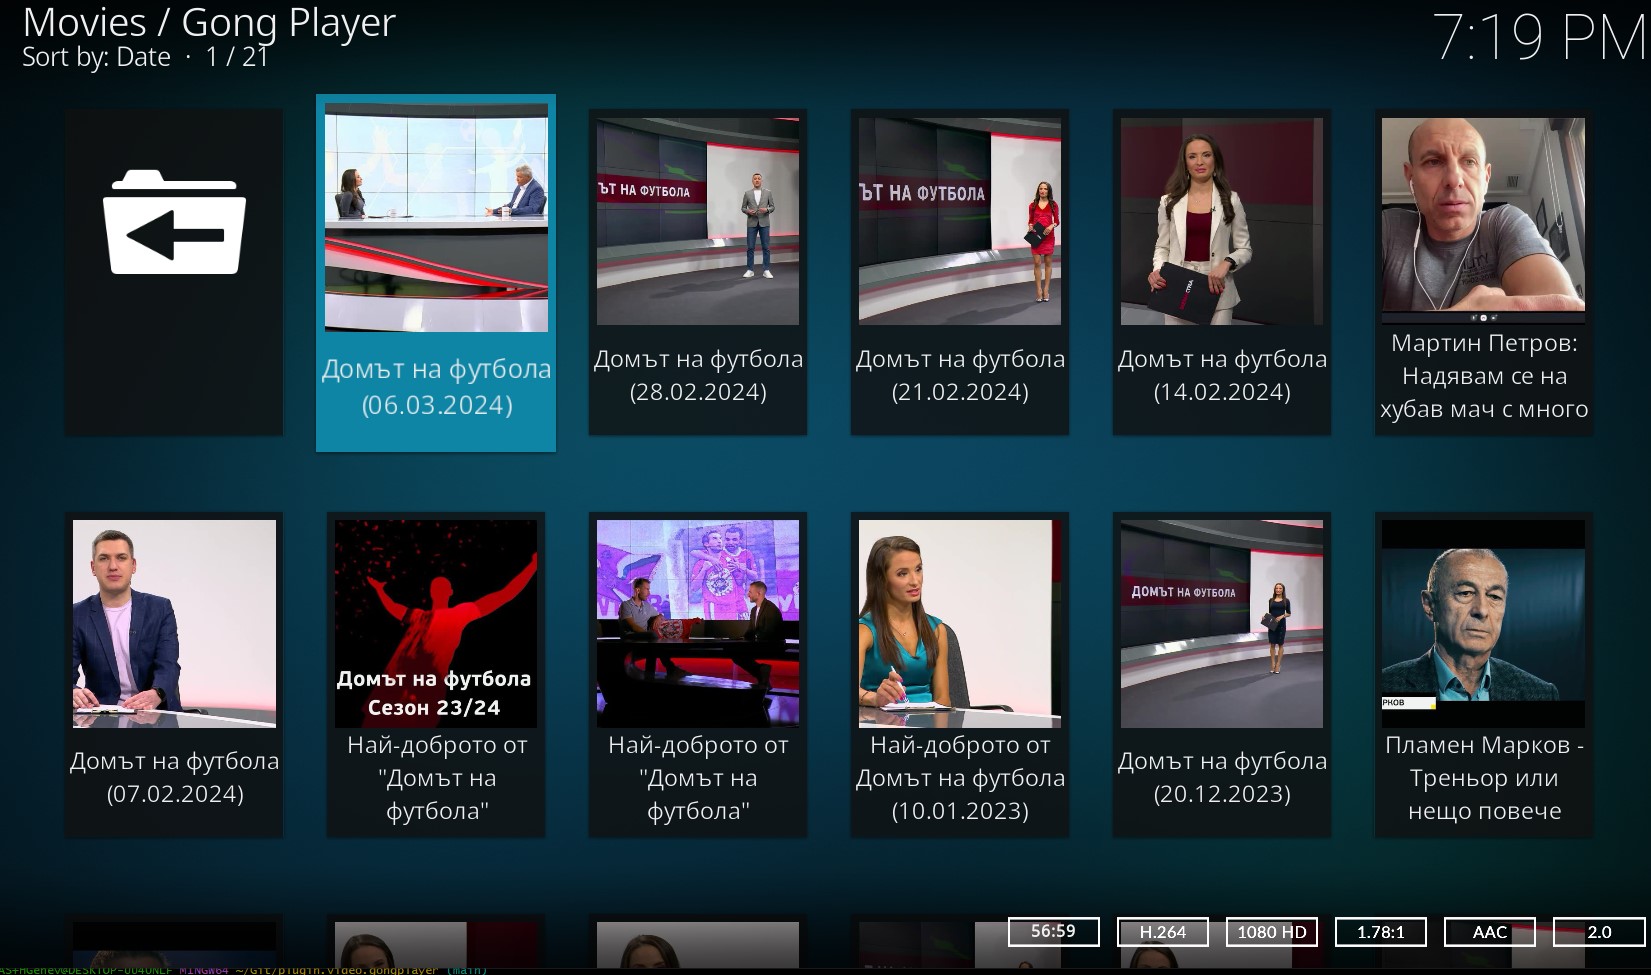Screen dimensions: 1651x975
Task: Click the title Домът на футбола (21.02.2024)
Action: point(960,375)
